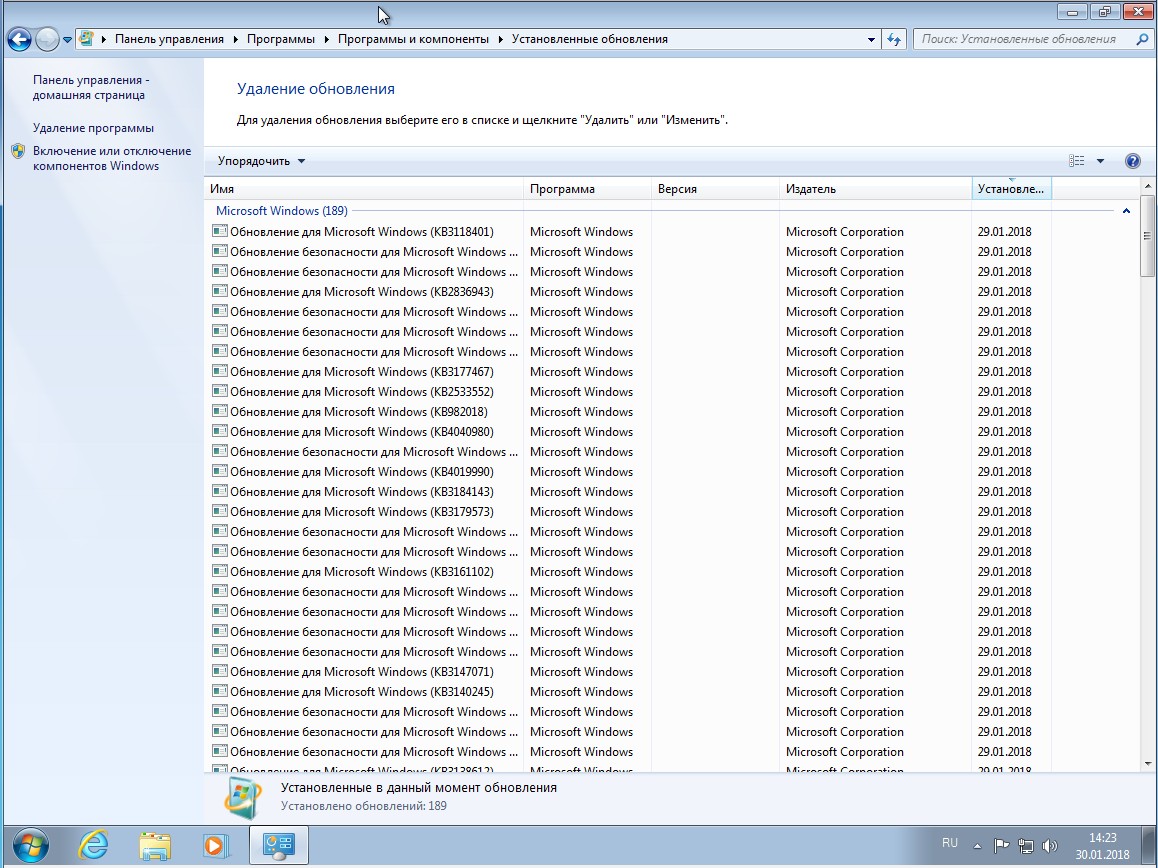
Task: Go back with the Back arrow button
Action: tap(19, 39)
